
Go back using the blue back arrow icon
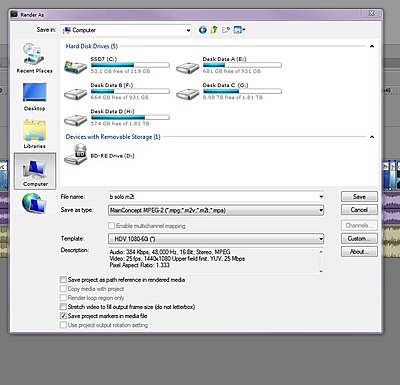[202, 30]
